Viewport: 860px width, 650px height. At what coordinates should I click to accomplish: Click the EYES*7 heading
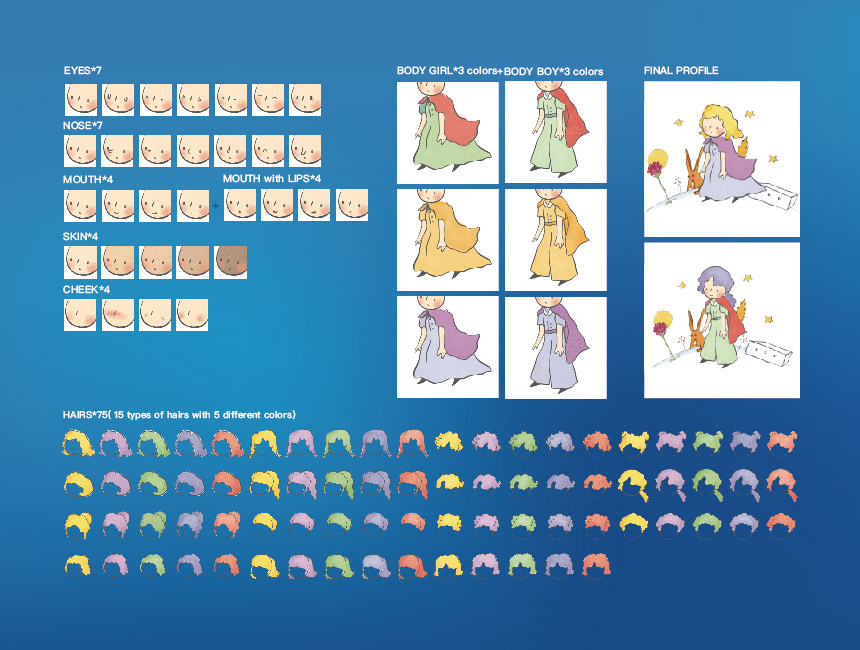pos(82,71)
